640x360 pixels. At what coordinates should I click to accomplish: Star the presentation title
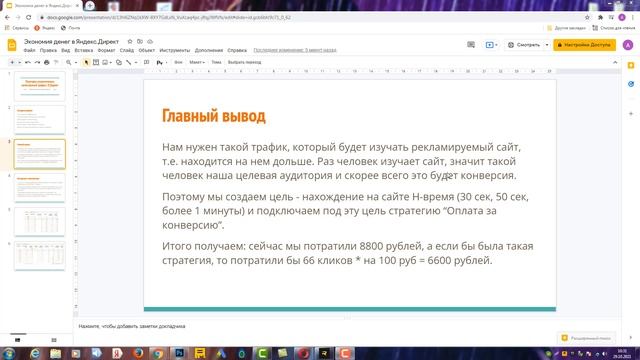130,42
